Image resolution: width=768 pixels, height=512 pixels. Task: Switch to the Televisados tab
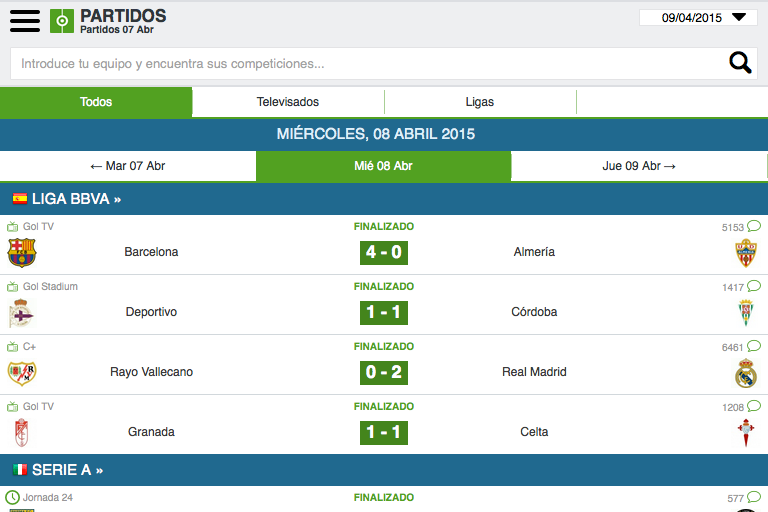pyautogui.click(x=288, y=102)
